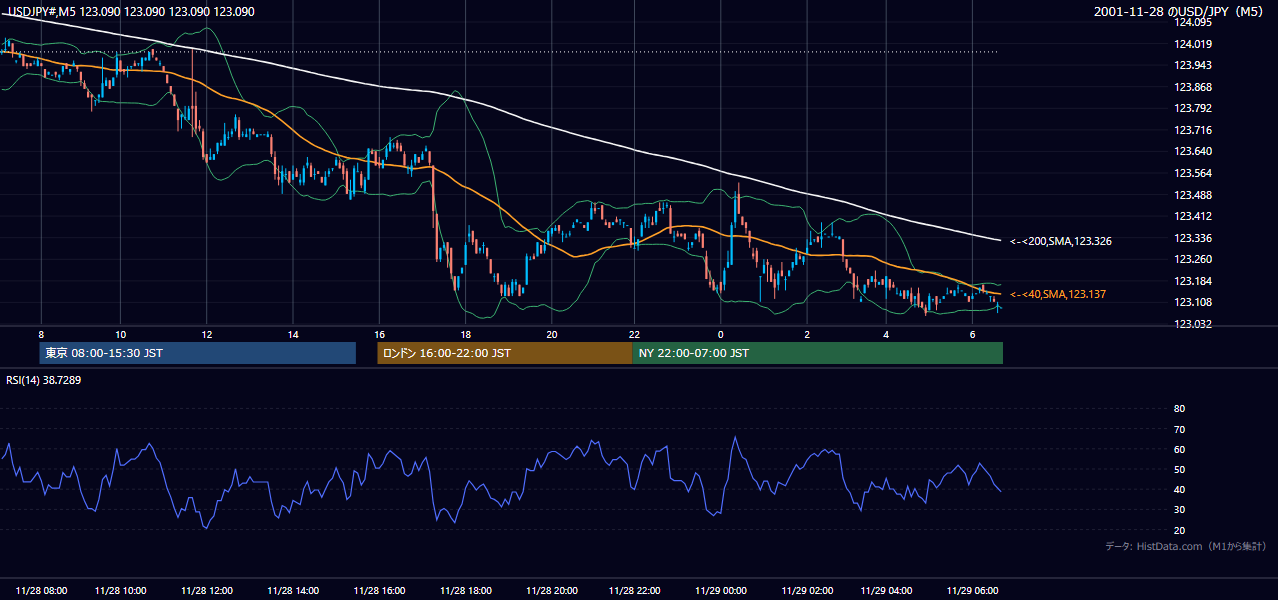
Task: Click the 11/28 20:00 date label
Action: point(551,591)
